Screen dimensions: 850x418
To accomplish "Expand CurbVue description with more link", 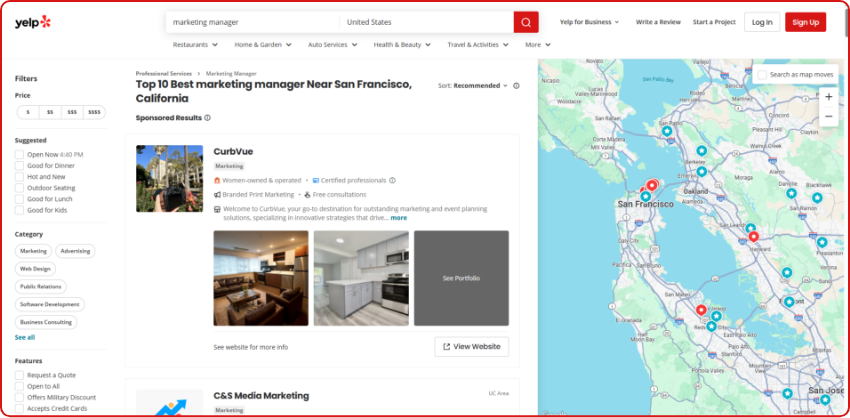I will (x=398, y=218).
